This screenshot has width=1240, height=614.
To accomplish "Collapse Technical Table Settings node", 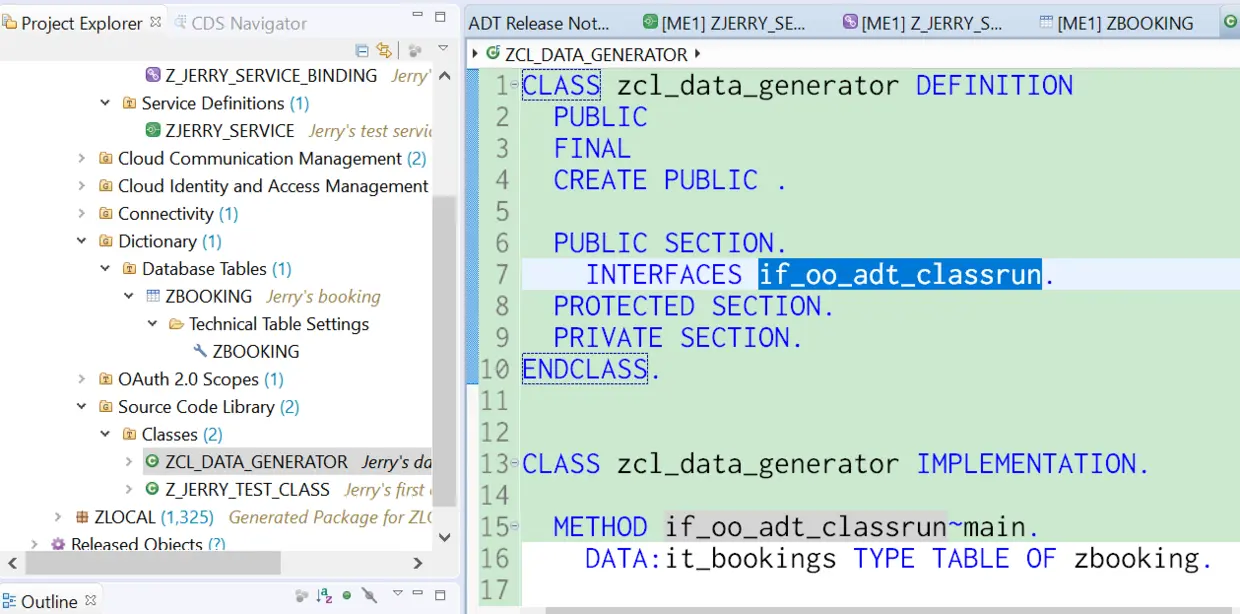I will pyautogui.click(x=152, y=324).
